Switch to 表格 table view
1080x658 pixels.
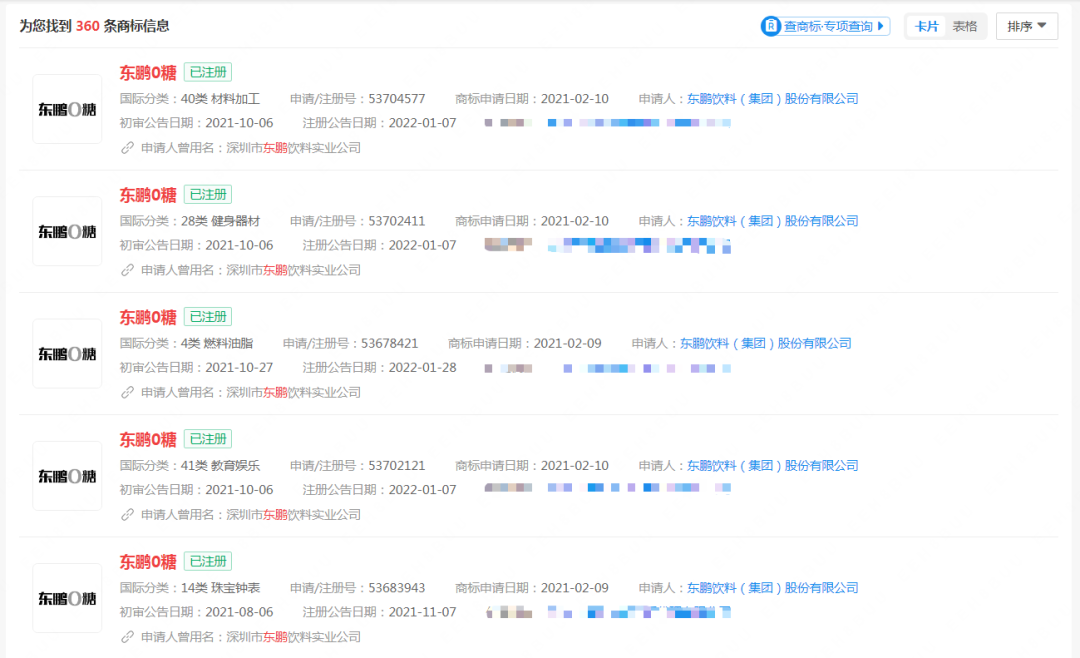[x=965, y=27]
